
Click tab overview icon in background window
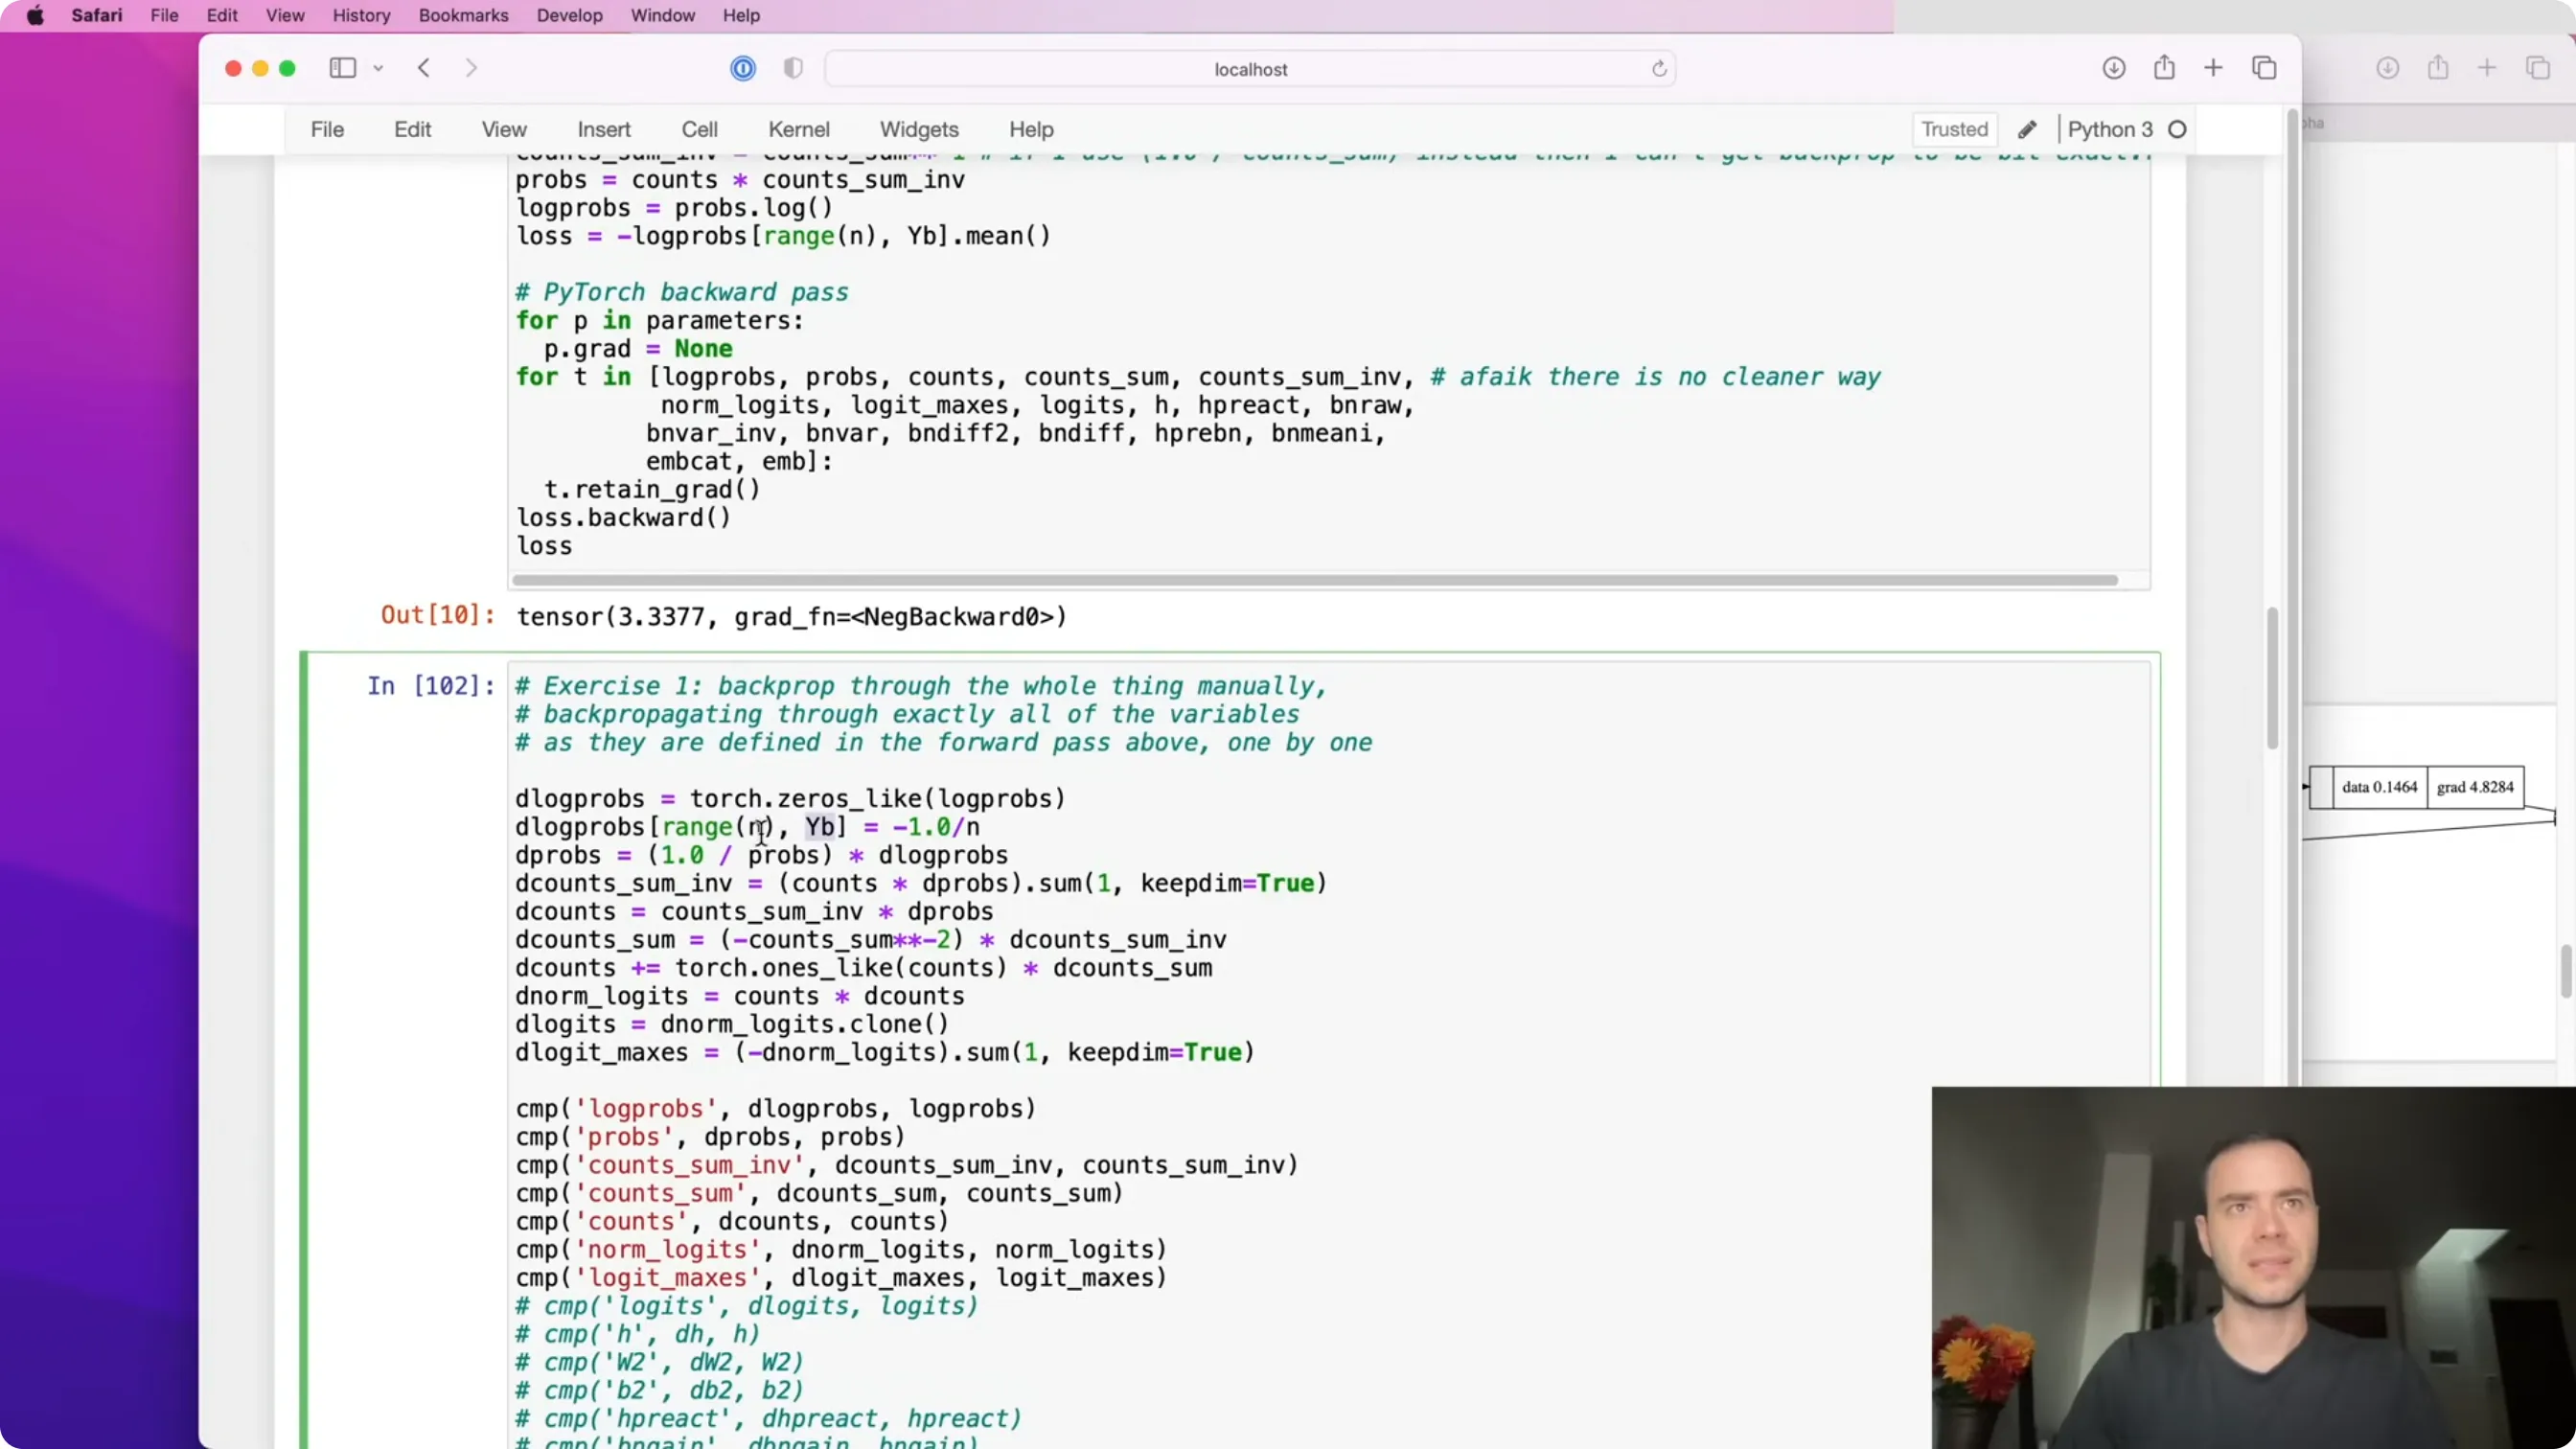point(2538,68)
